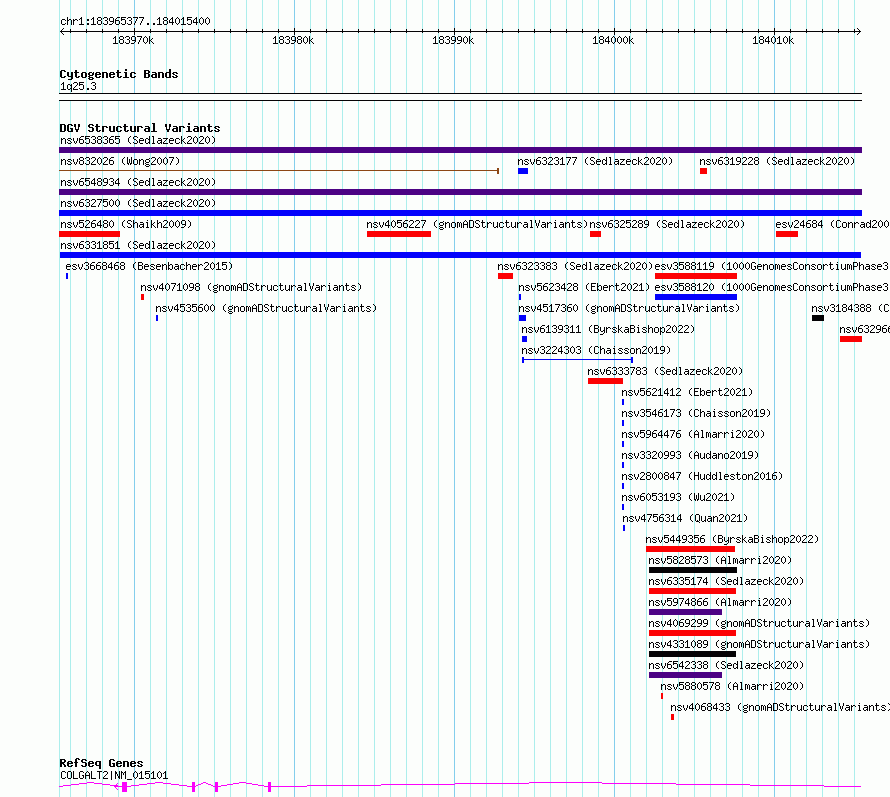Click the DGV Structural Variants track title
The image size is (890, 797).
140,128
